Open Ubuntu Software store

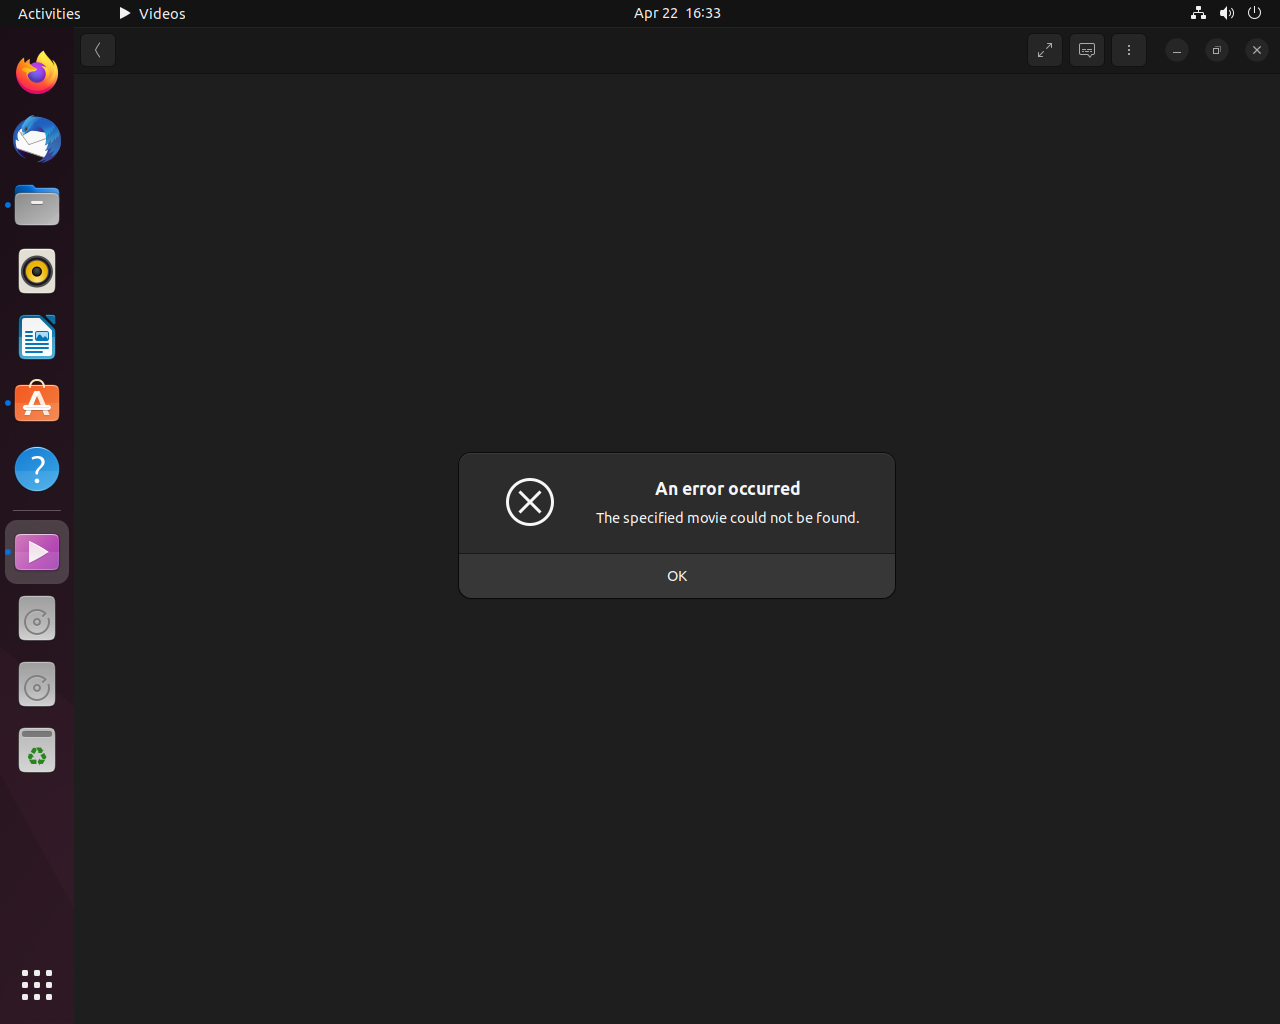(37, 403)
